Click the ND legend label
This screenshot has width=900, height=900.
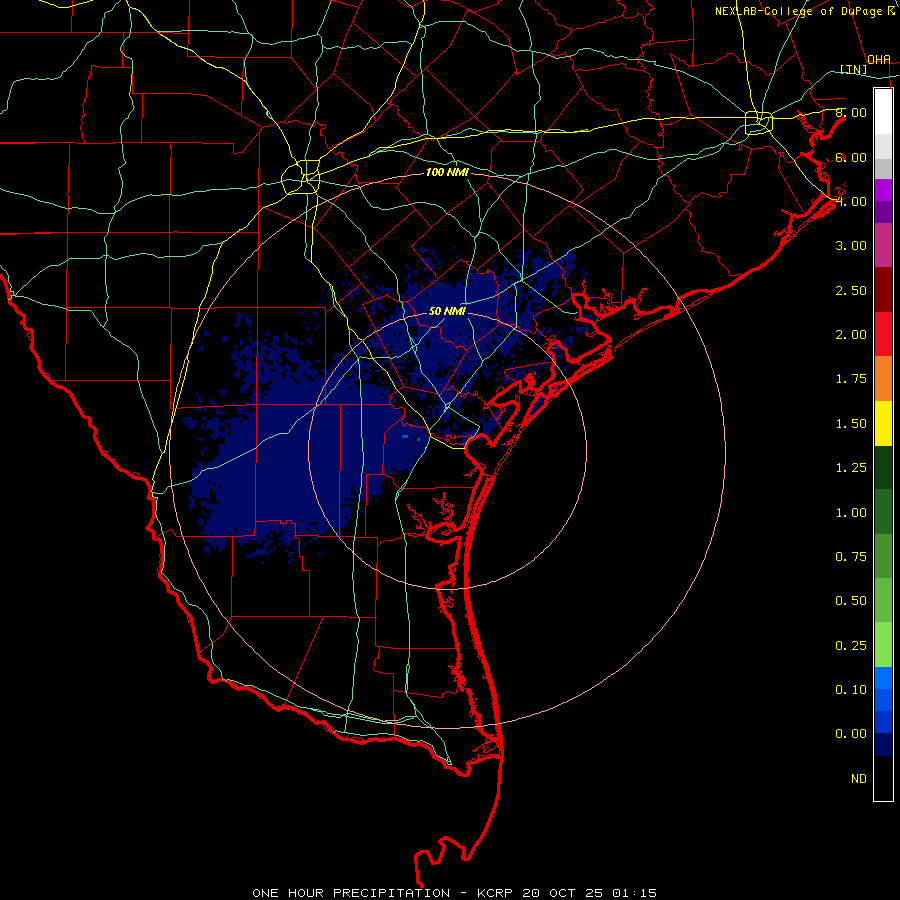[x=859, y=779]
